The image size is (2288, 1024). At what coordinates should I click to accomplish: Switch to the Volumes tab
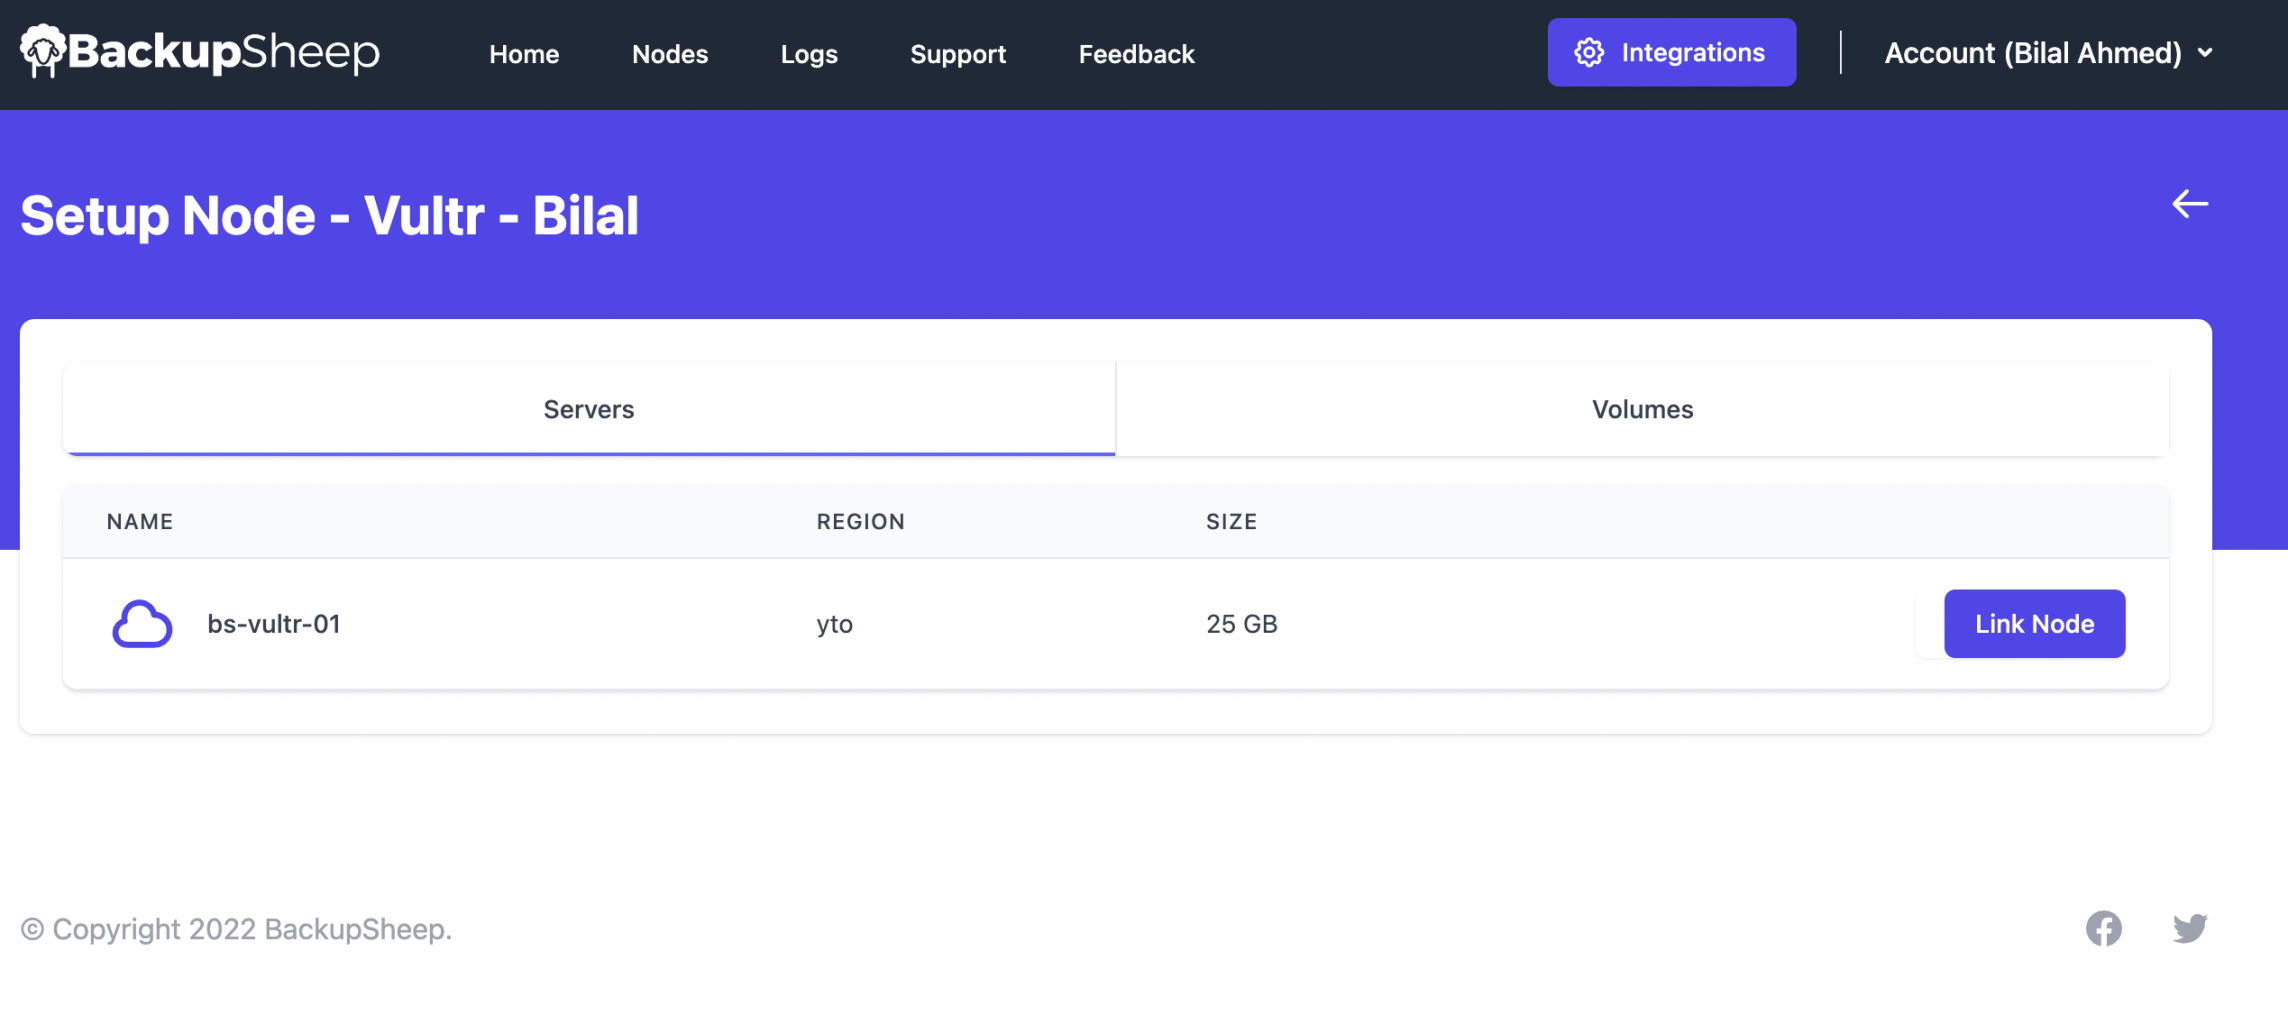coord(1642,409)
